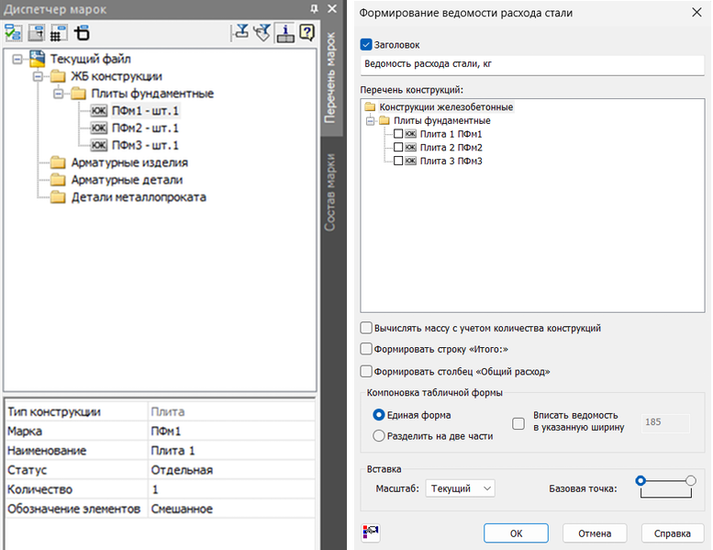Select Разделить на две части radio button

pos(378,436)
